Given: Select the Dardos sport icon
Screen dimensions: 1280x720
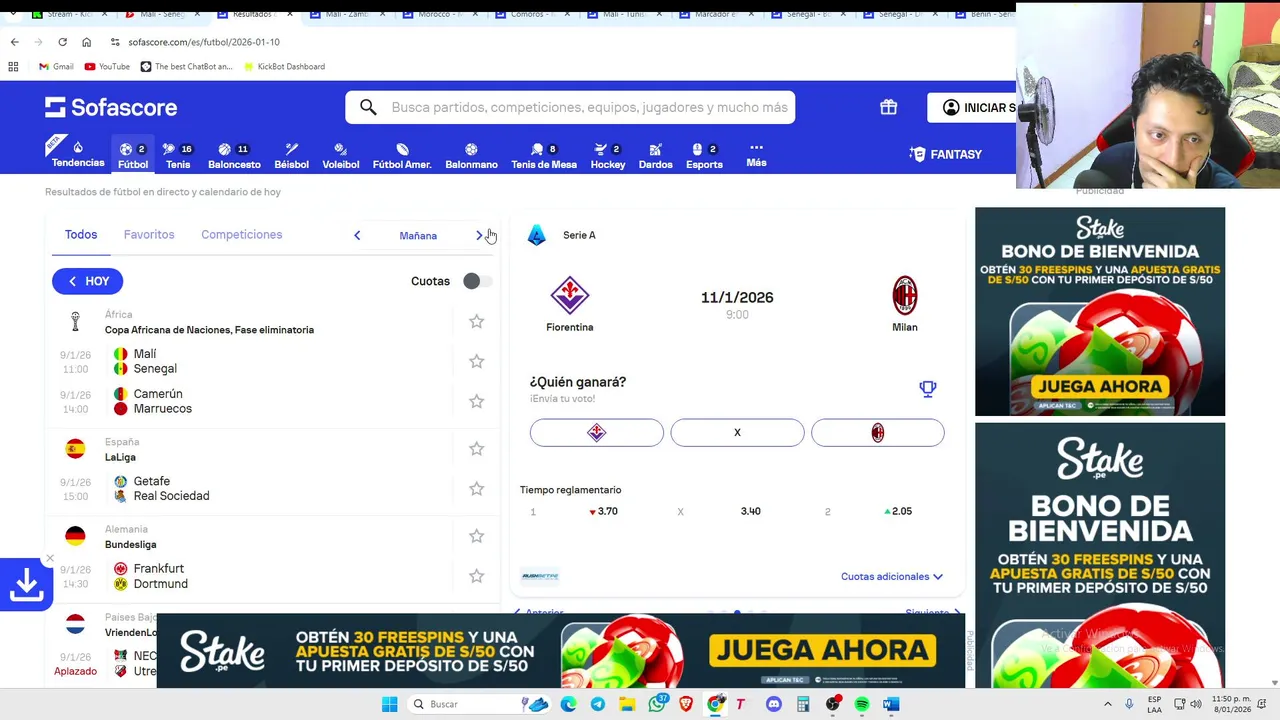Looking at the screenshot, I should [655, 149].
